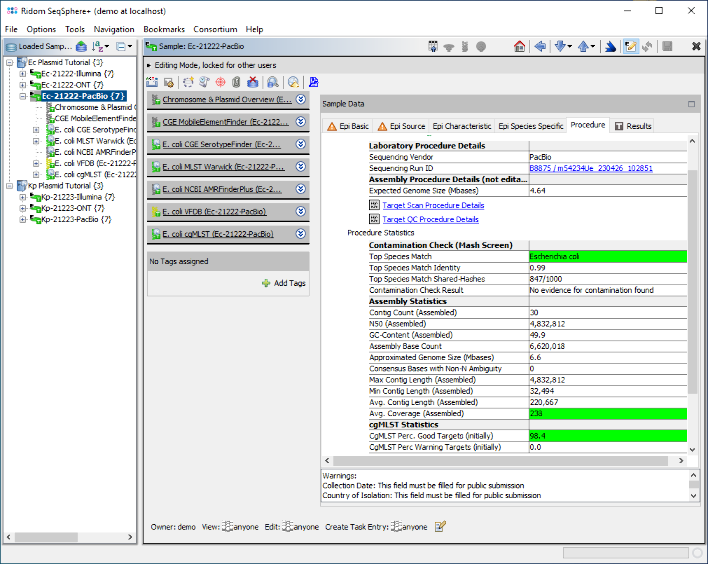Click the blue back arrow icon
The width and height of the screenshot is (708, 564).
click(x=540, y=47)
